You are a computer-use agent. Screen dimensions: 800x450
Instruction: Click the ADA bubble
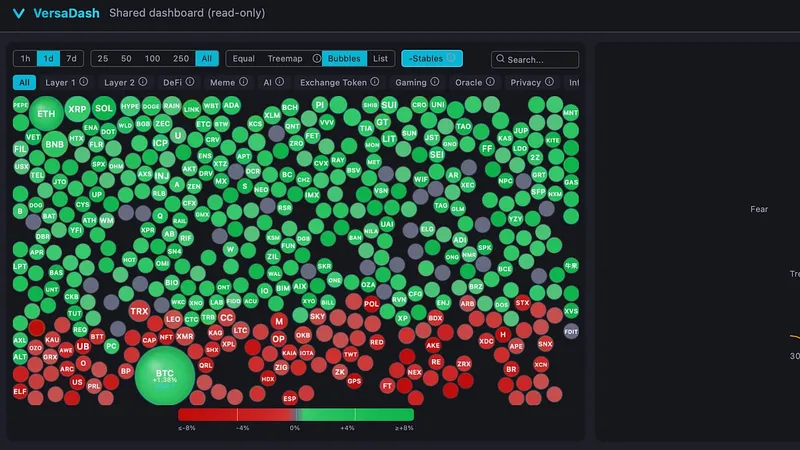coord(231,106)
